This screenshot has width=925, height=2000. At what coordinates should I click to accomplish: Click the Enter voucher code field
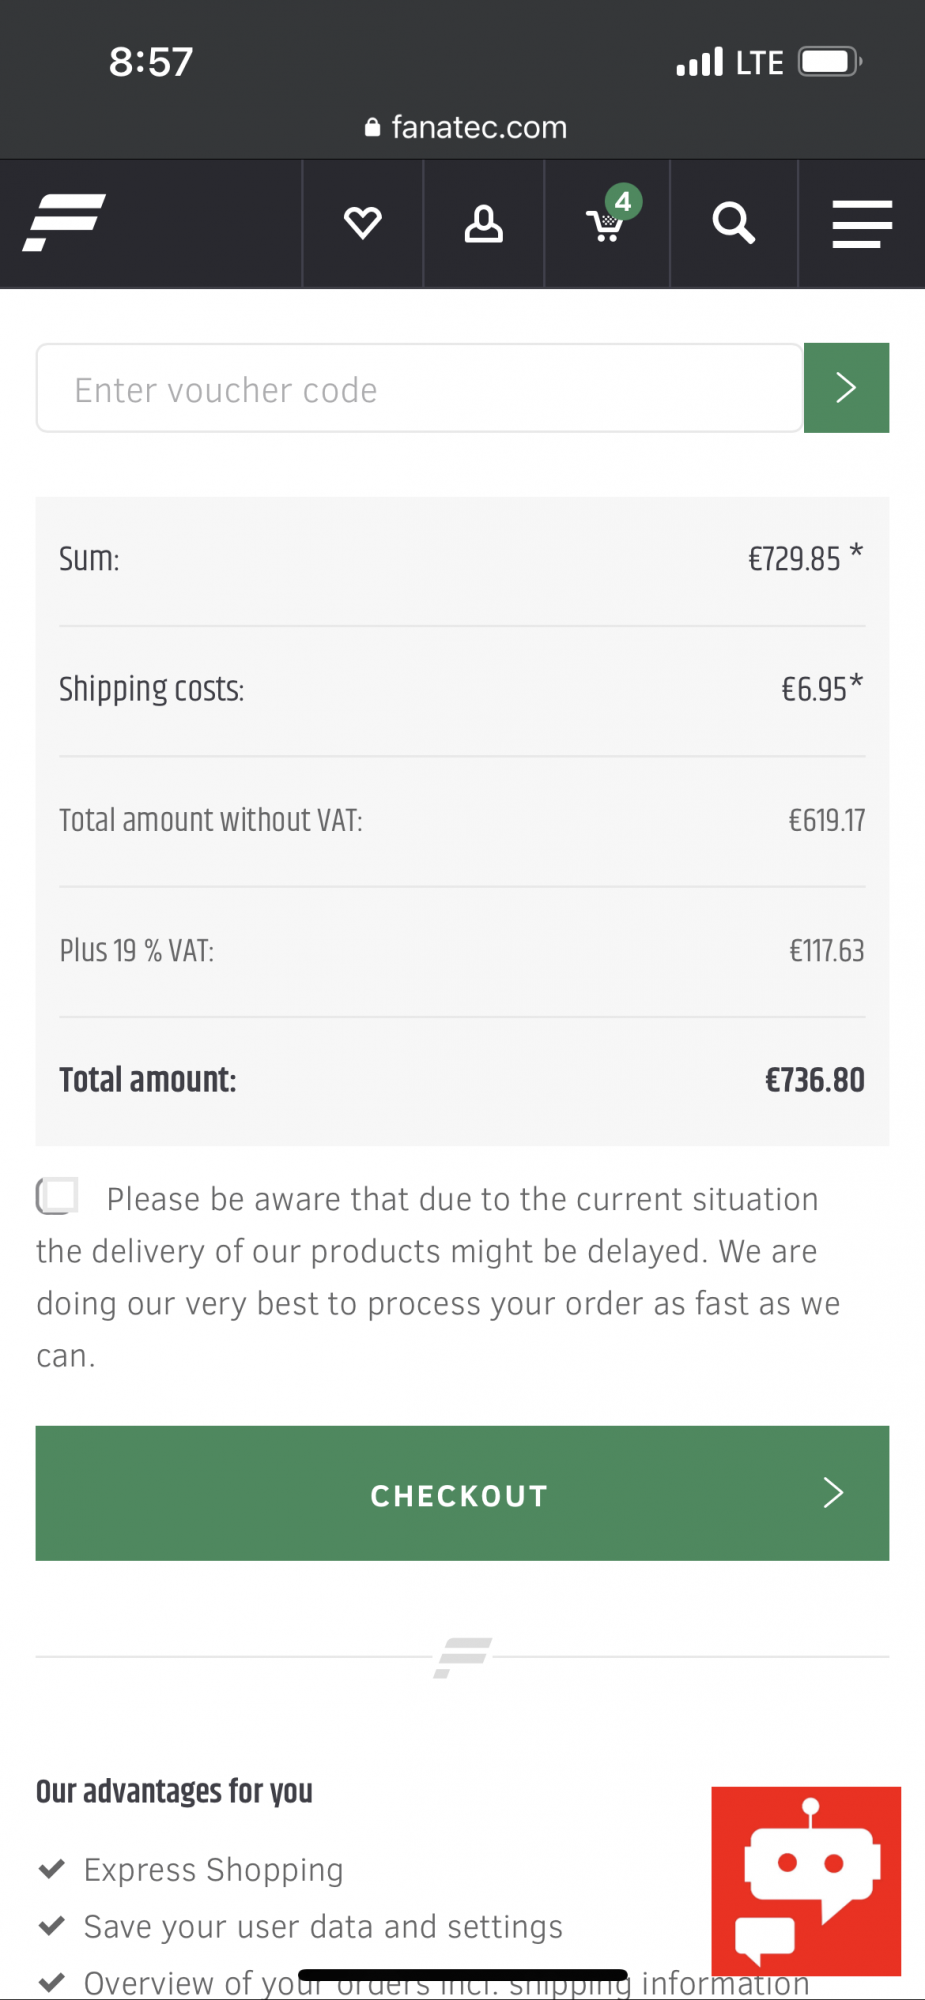click(x=419, y=388)
